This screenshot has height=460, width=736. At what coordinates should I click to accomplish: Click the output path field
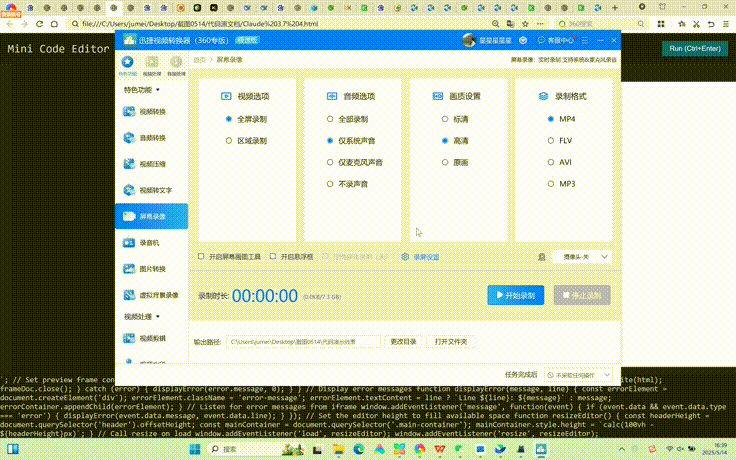click(304, 342)
